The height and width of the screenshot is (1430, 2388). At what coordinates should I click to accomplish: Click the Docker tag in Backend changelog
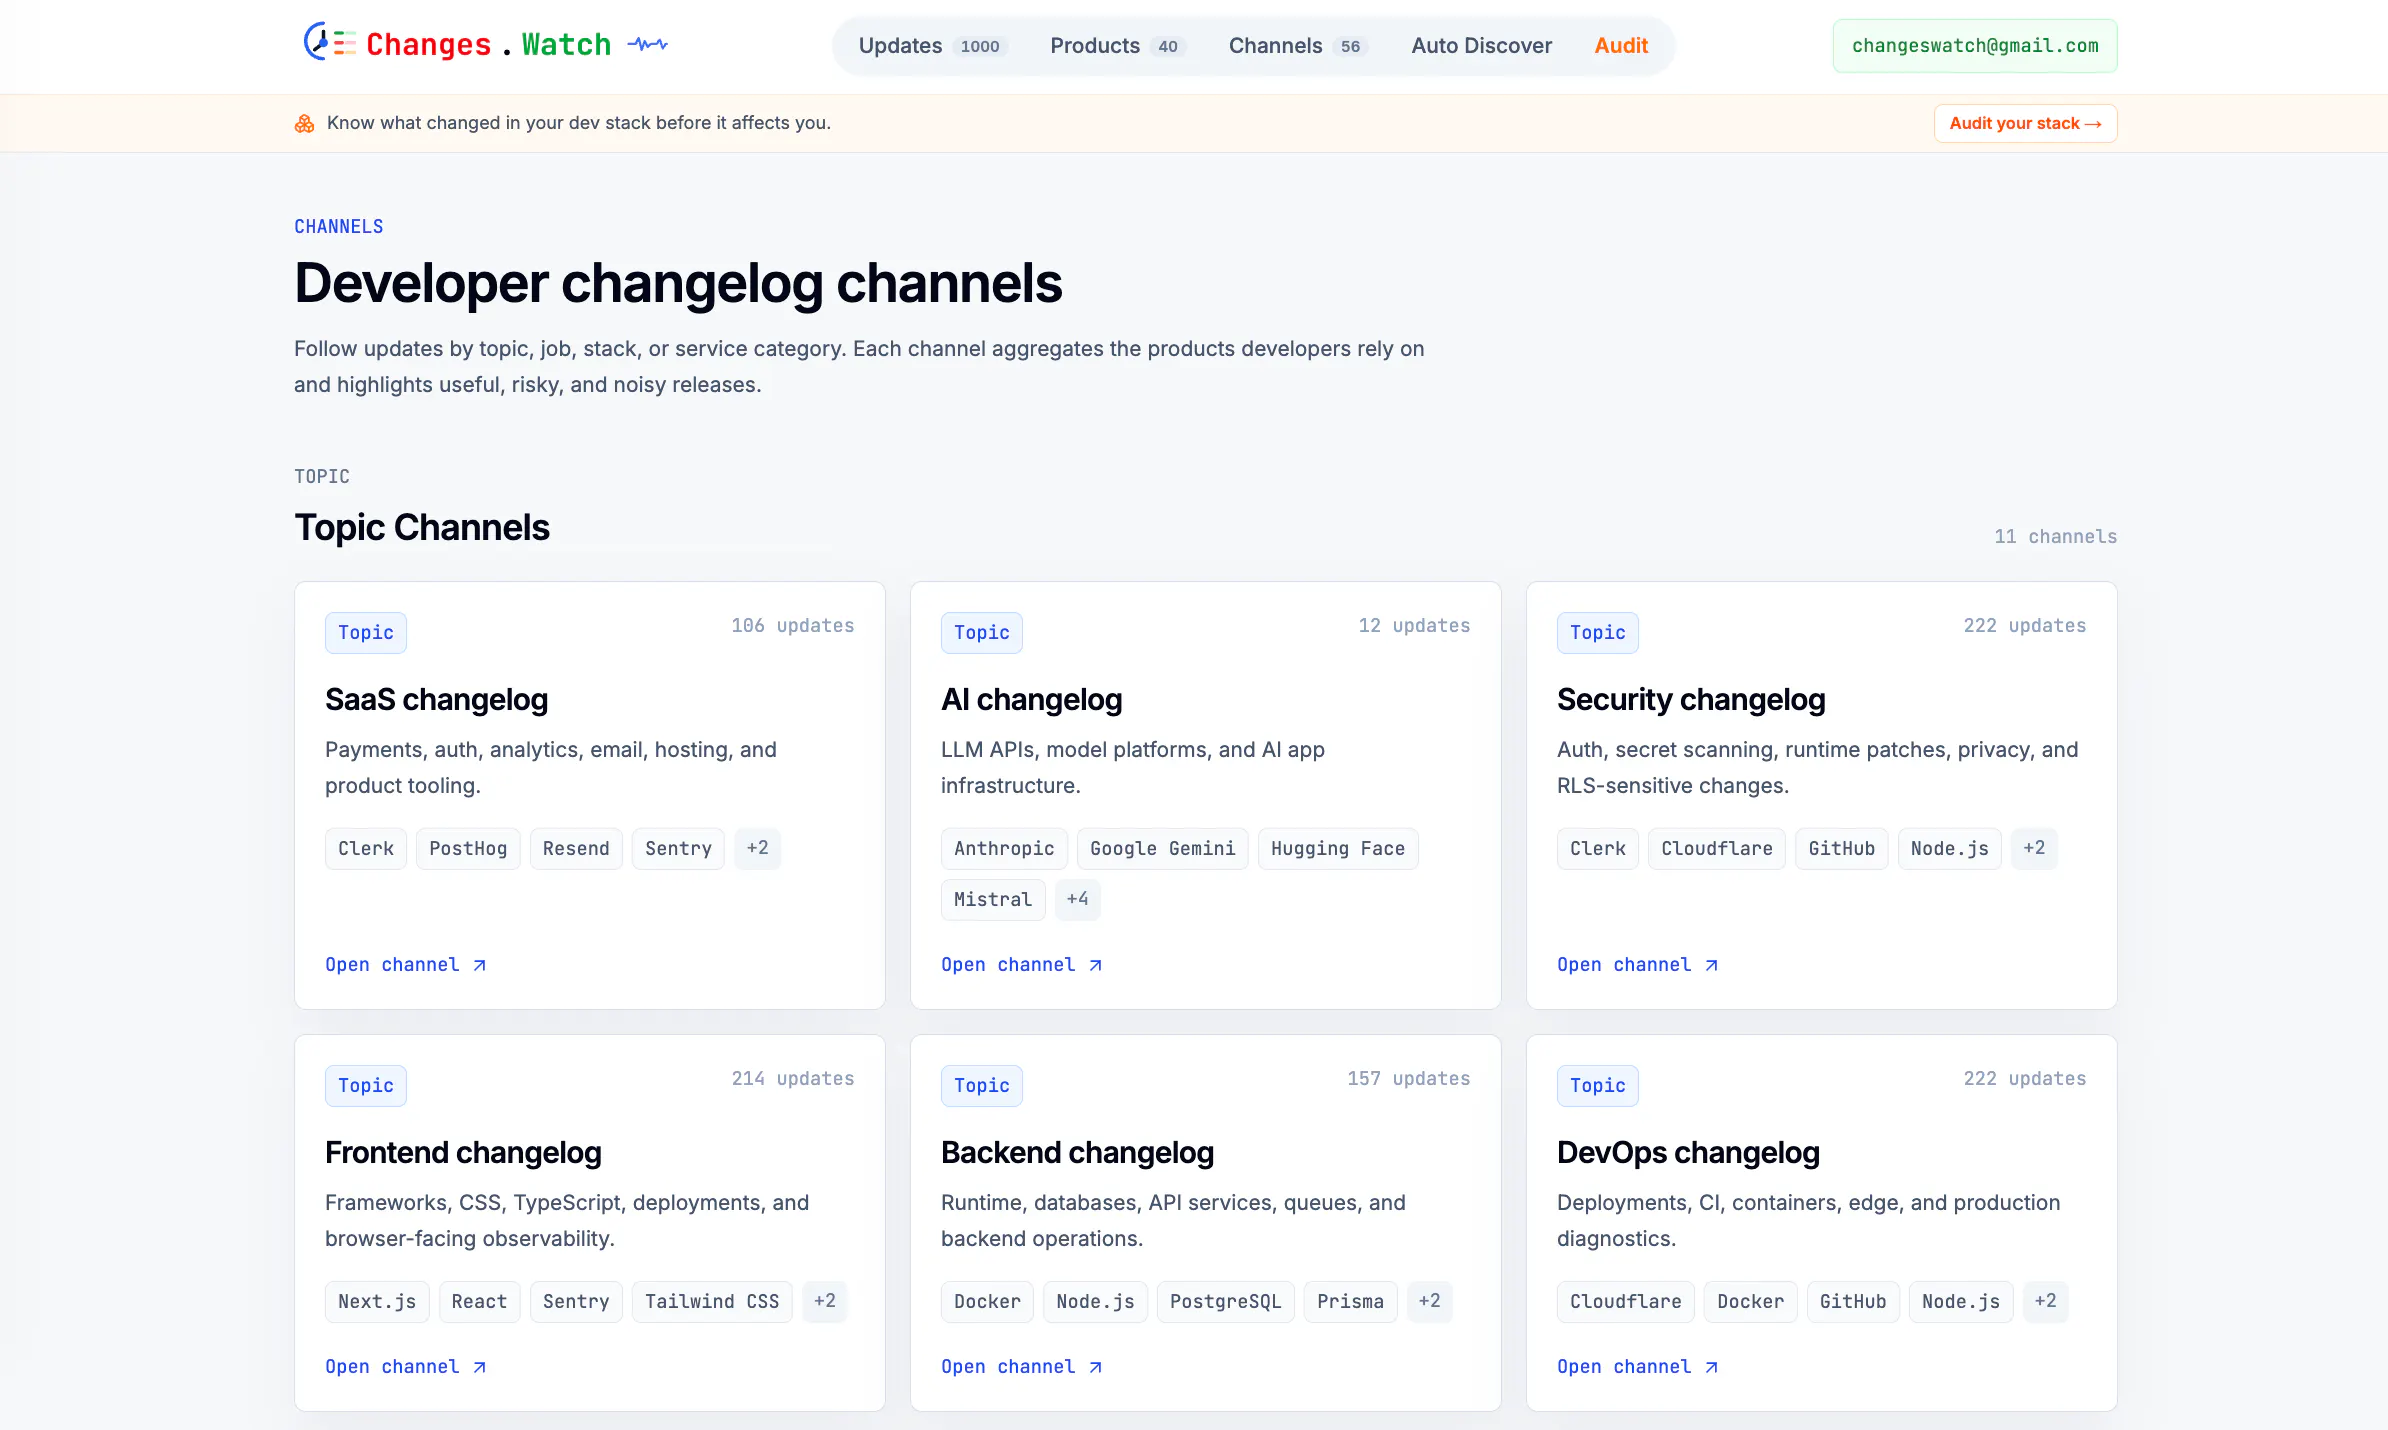click(987, 1302)
